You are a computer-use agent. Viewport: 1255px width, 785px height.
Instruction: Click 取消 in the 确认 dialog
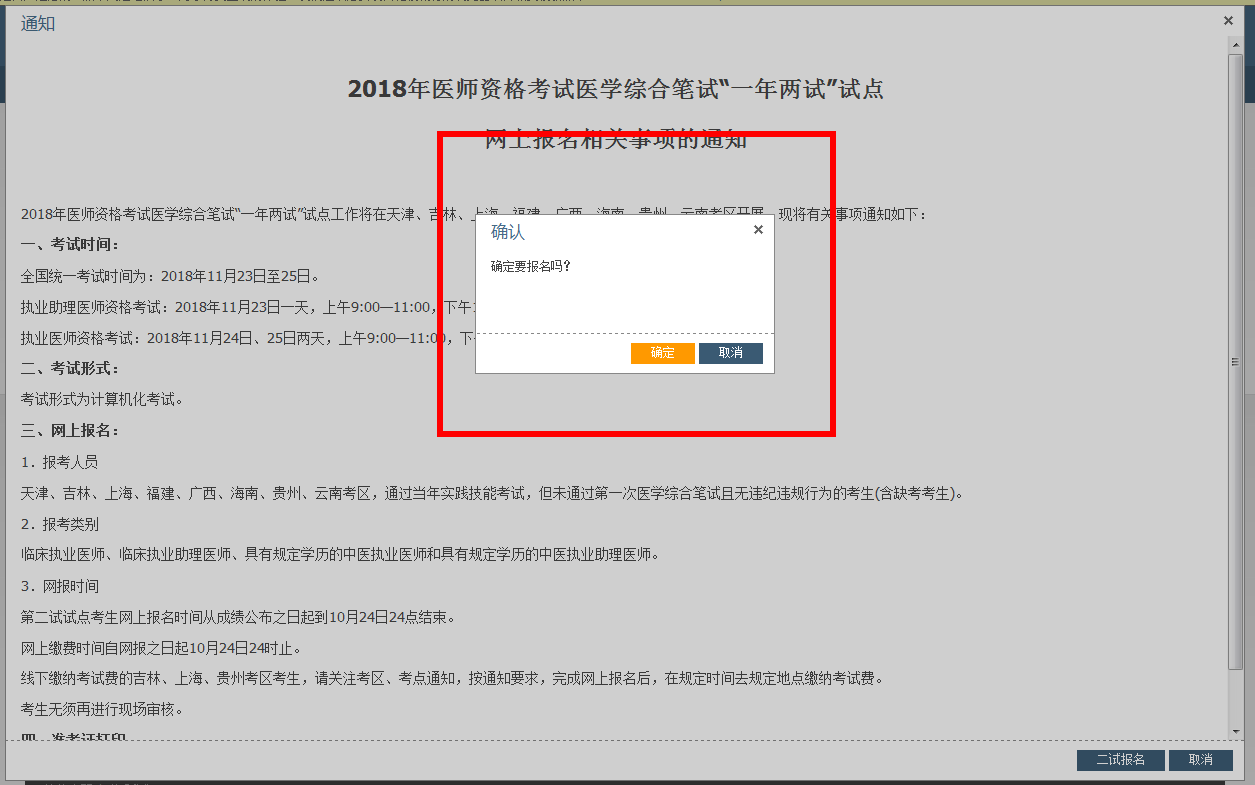[730, 353]
